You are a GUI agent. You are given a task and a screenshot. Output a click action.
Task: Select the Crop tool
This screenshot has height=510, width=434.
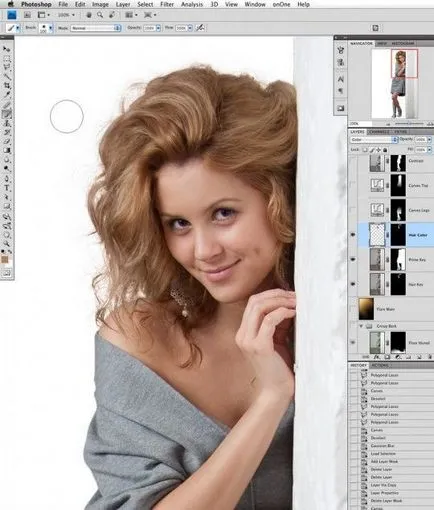pos(6,86)
